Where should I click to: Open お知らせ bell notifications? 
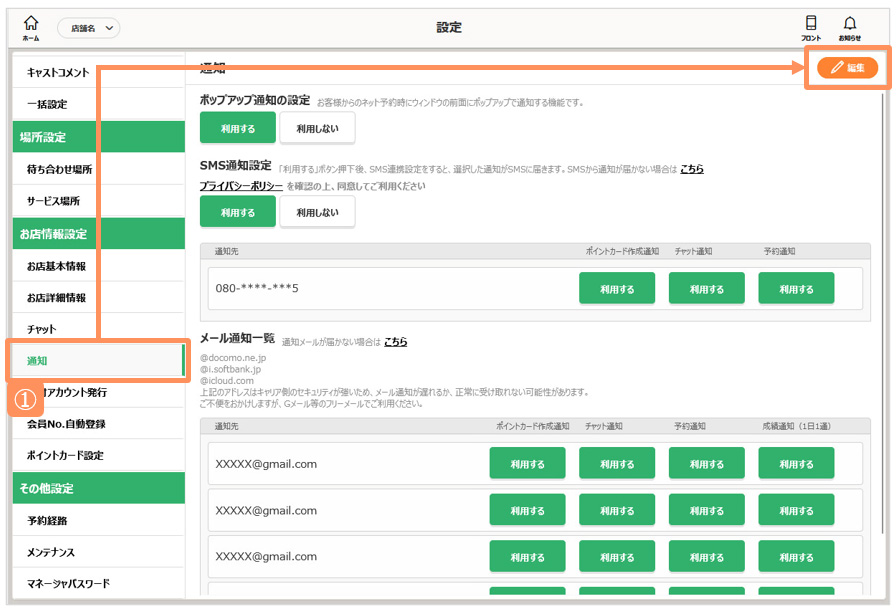[850, 27]
